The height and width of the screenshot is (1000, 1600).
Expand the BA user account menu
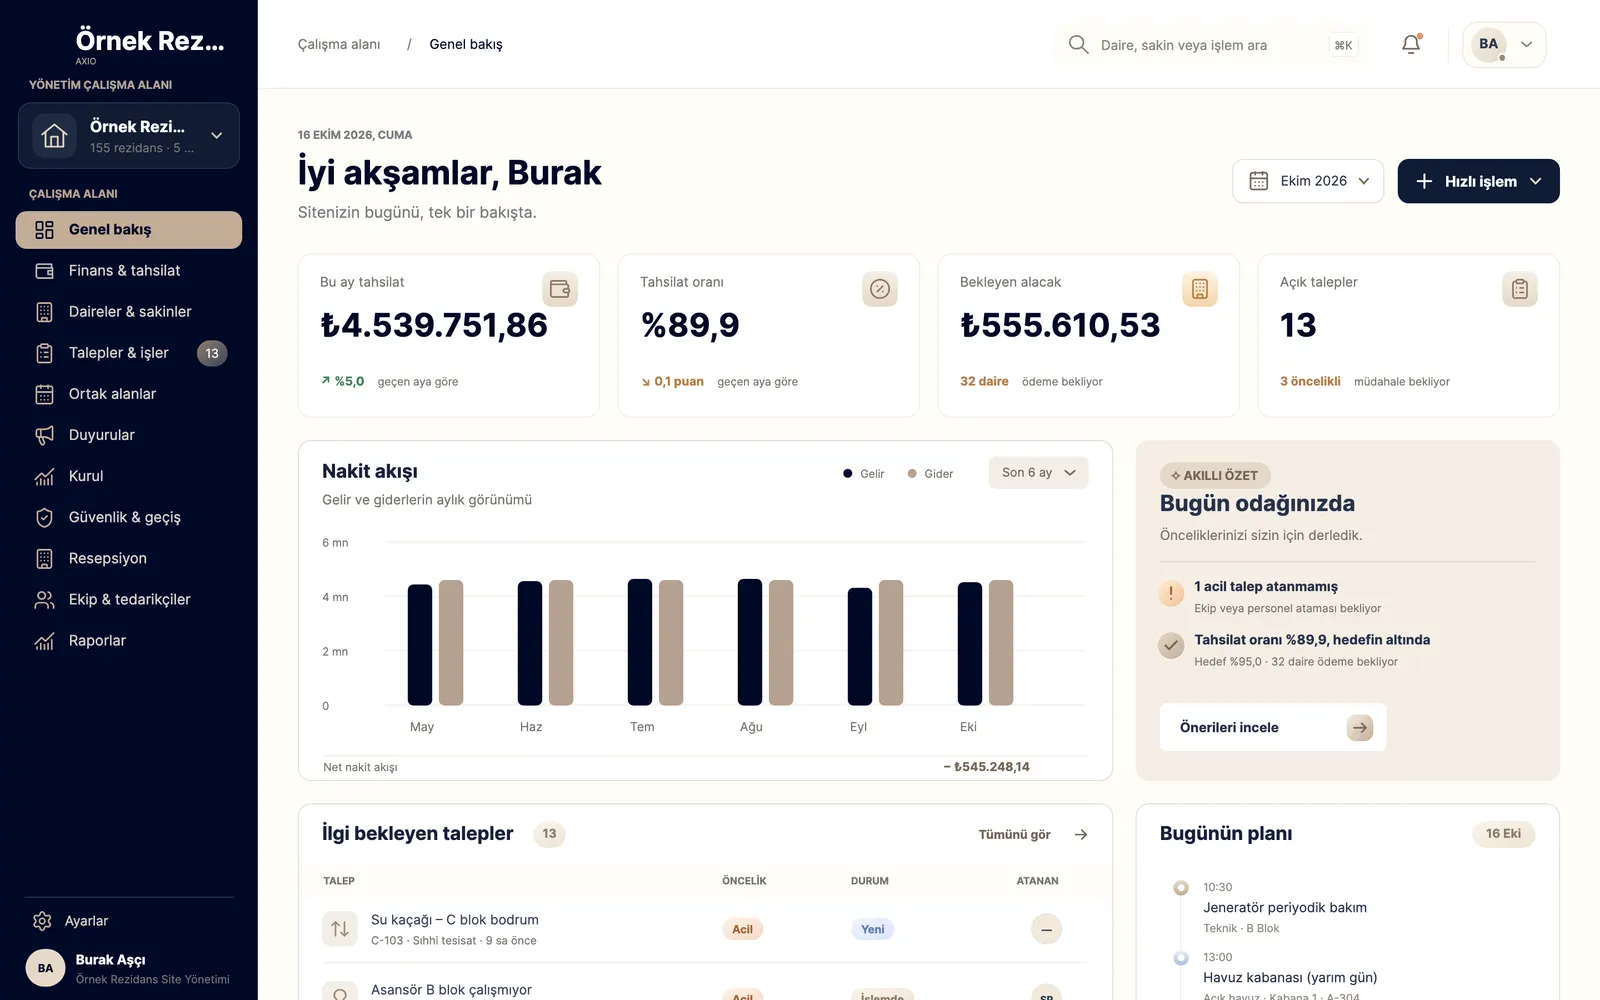tap(1504, 44)
